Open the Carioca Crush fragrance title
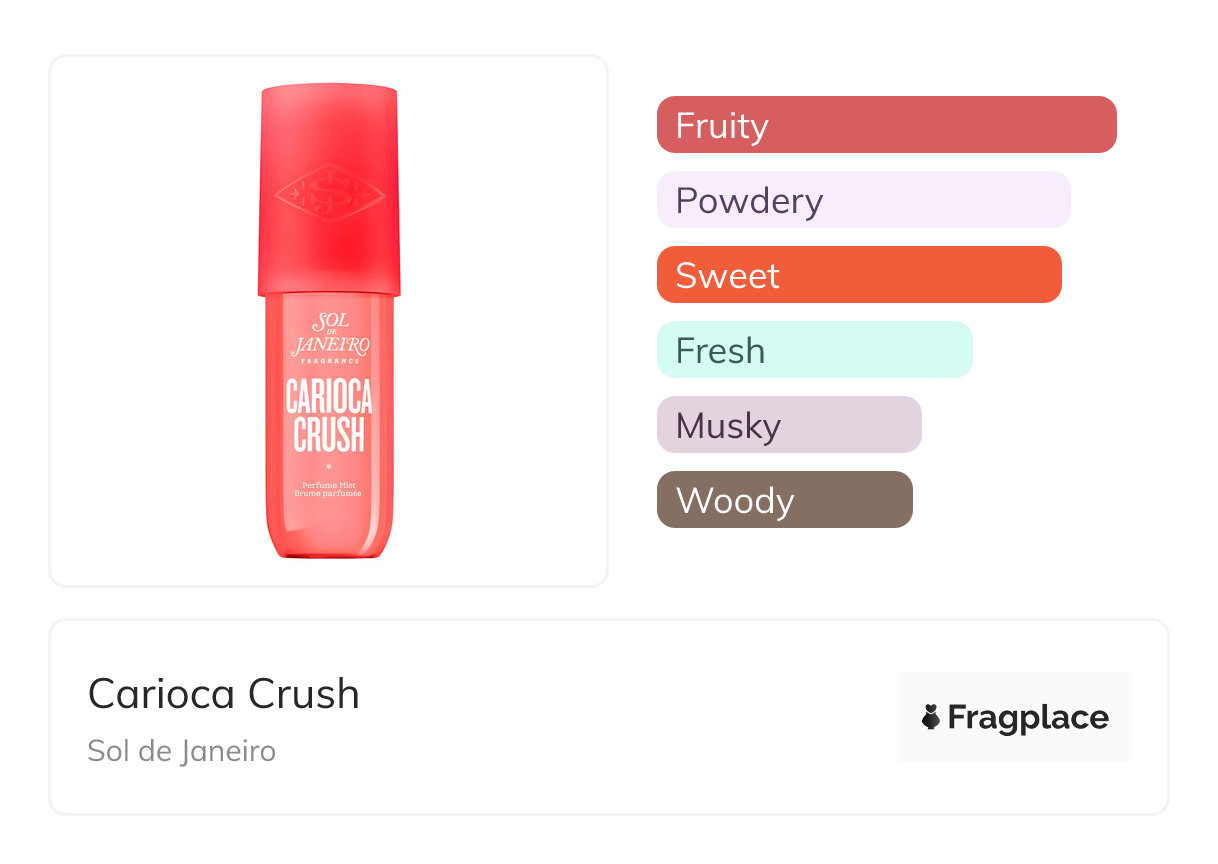This screenshot has width=1218, height=864. (x=223, y=693)
